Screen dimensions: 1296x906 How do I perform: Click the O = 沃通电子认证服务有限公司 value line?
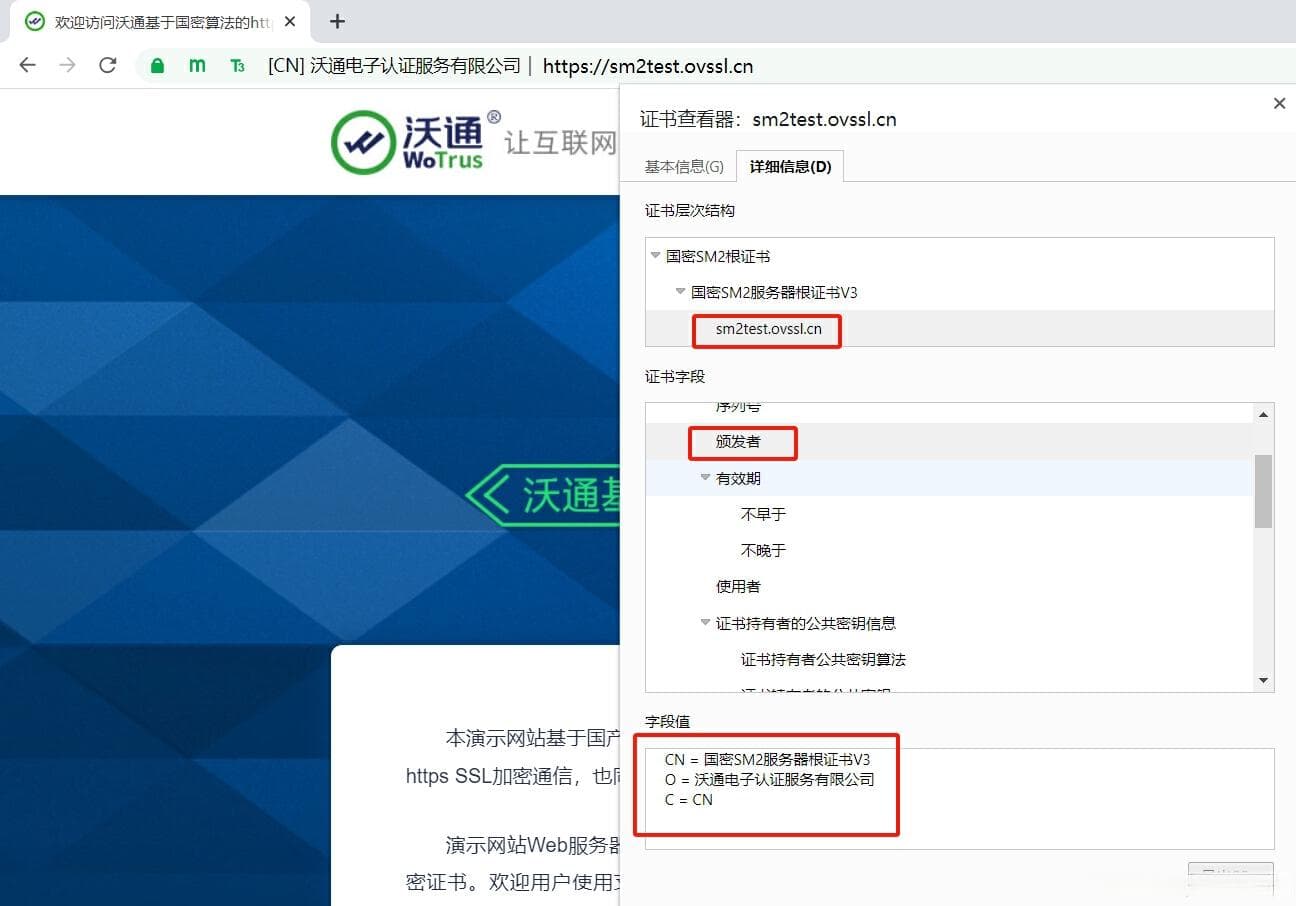pos(769,779)
